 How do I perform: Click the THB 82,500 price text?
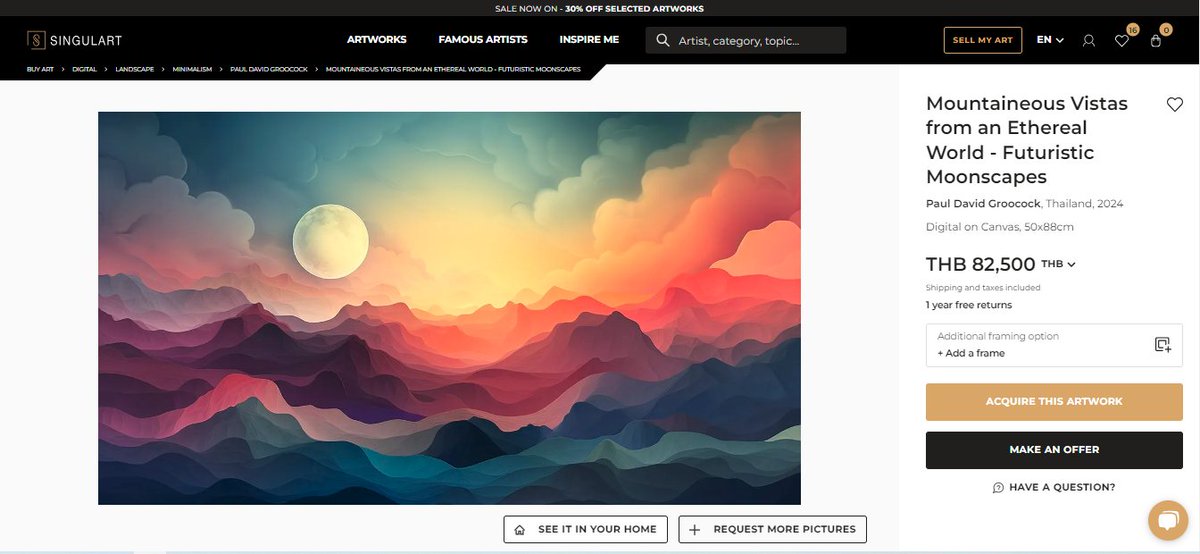click(x=980, y=265)
